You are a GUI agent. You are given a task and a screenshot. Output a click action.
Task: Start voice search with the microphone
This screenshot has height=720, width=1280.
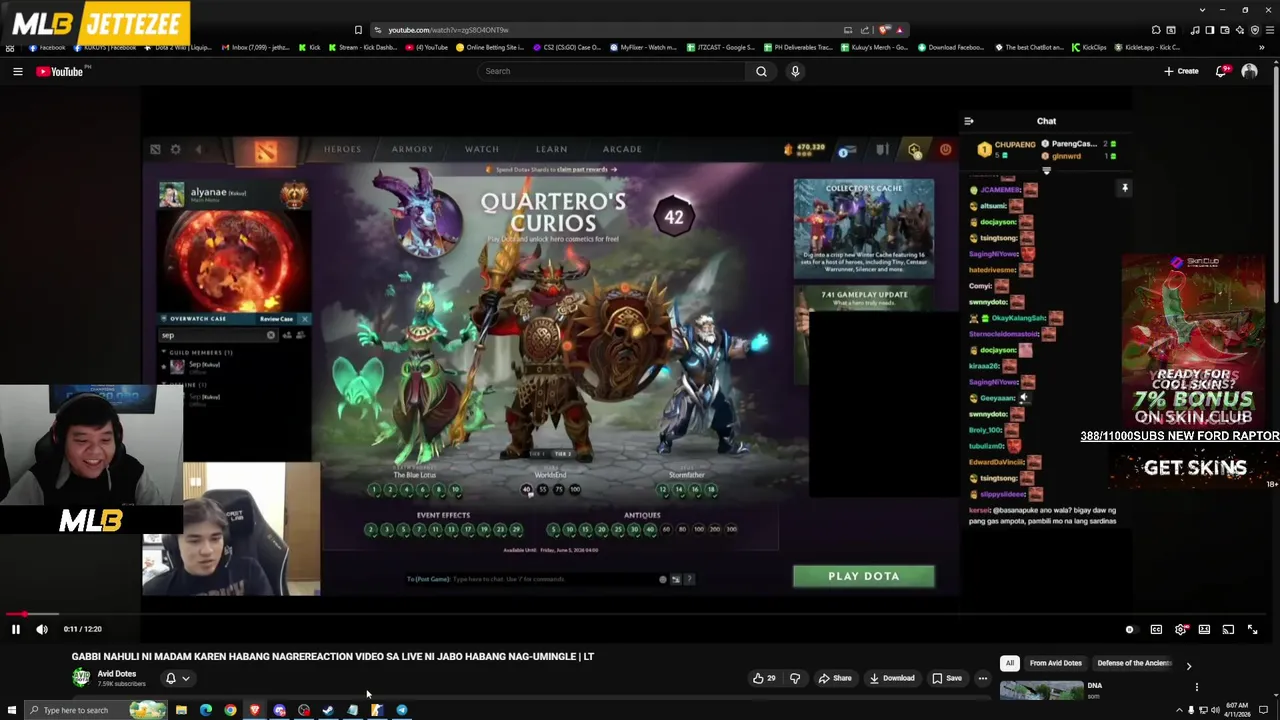(x=795, y=71)
